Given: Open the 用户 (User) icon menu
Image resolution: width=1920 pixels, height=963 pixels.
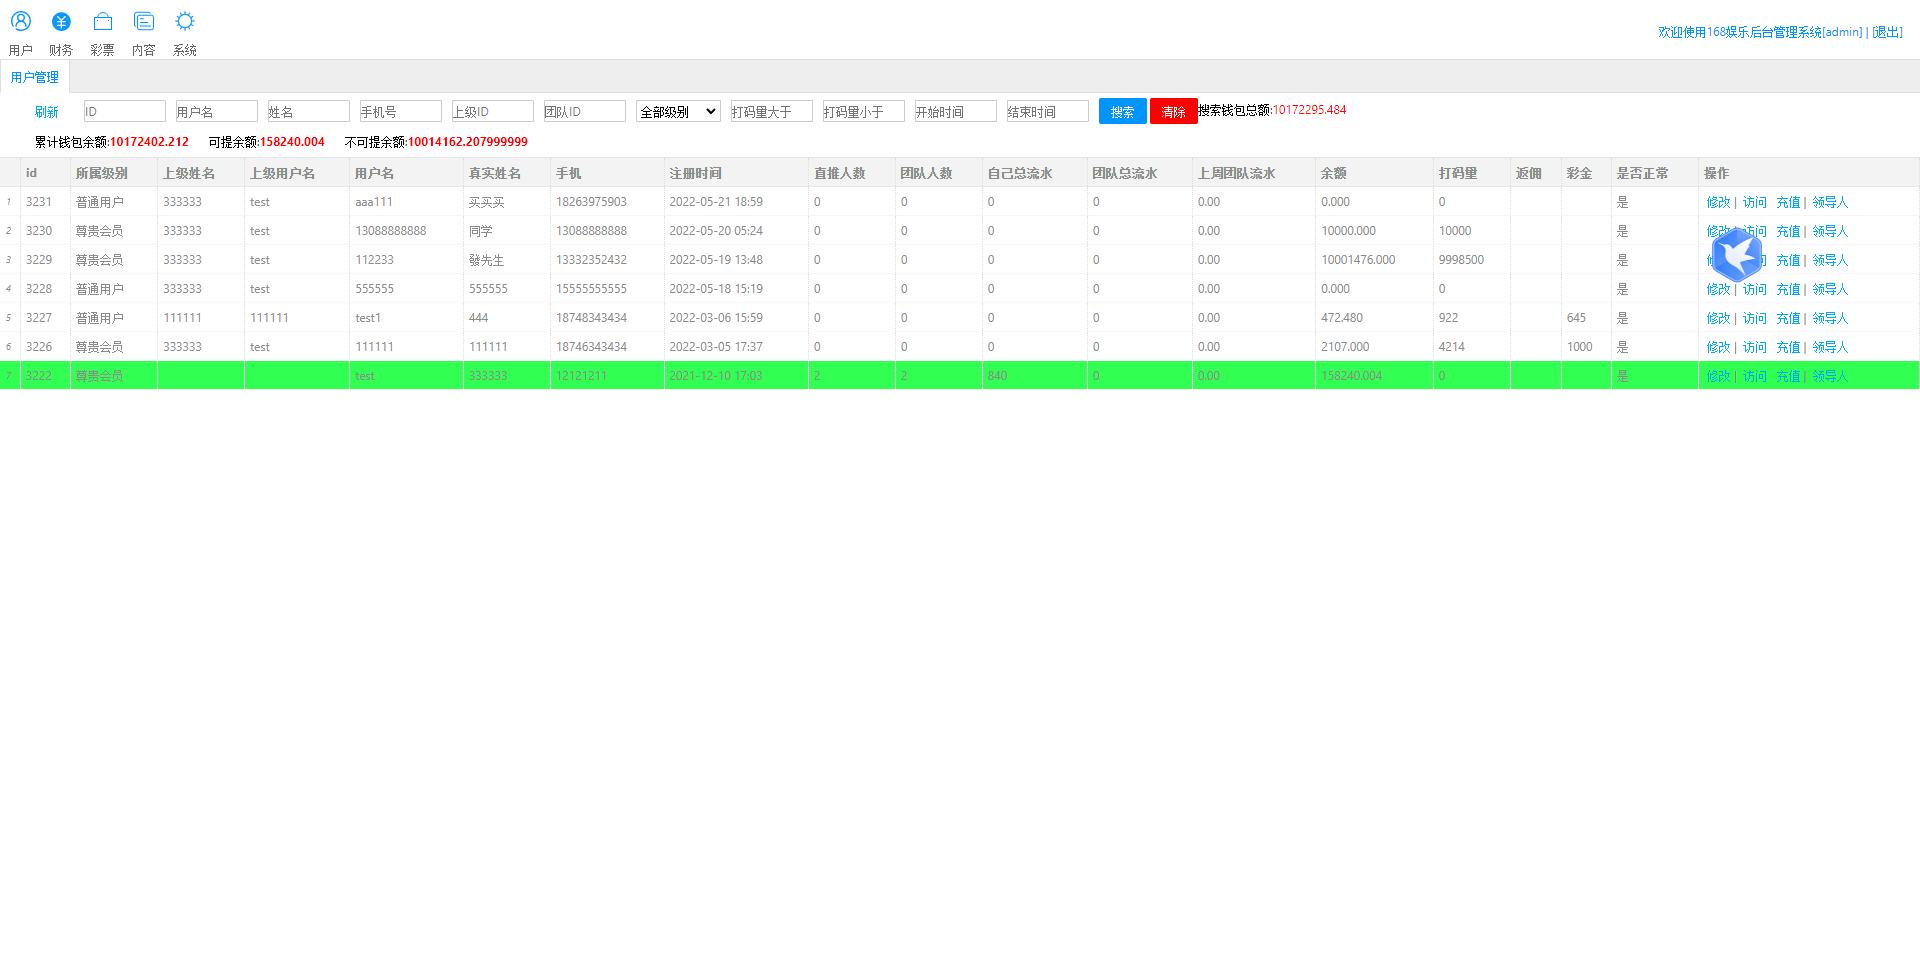Looking at the screenshot, I should [x=21, y=22].
